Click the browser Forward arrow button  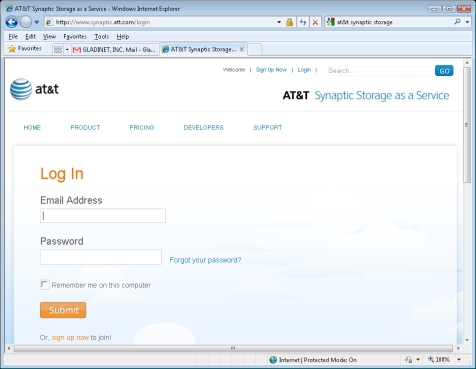(x=25, y=22)
